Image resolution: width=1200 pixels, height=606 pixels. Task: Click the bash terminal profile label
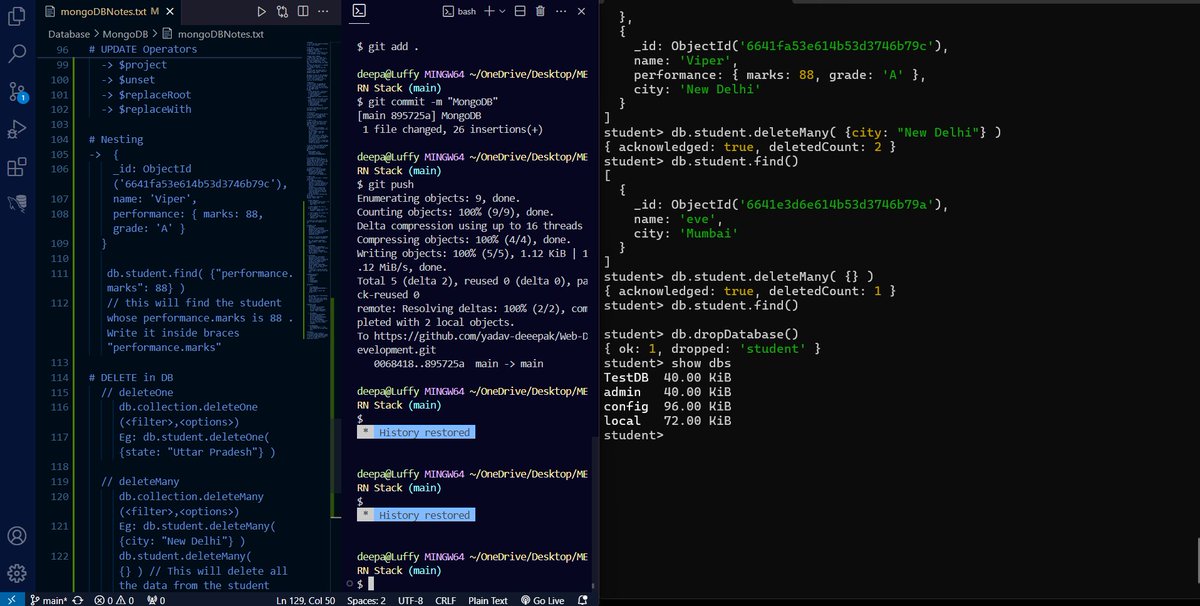point(459,11)
